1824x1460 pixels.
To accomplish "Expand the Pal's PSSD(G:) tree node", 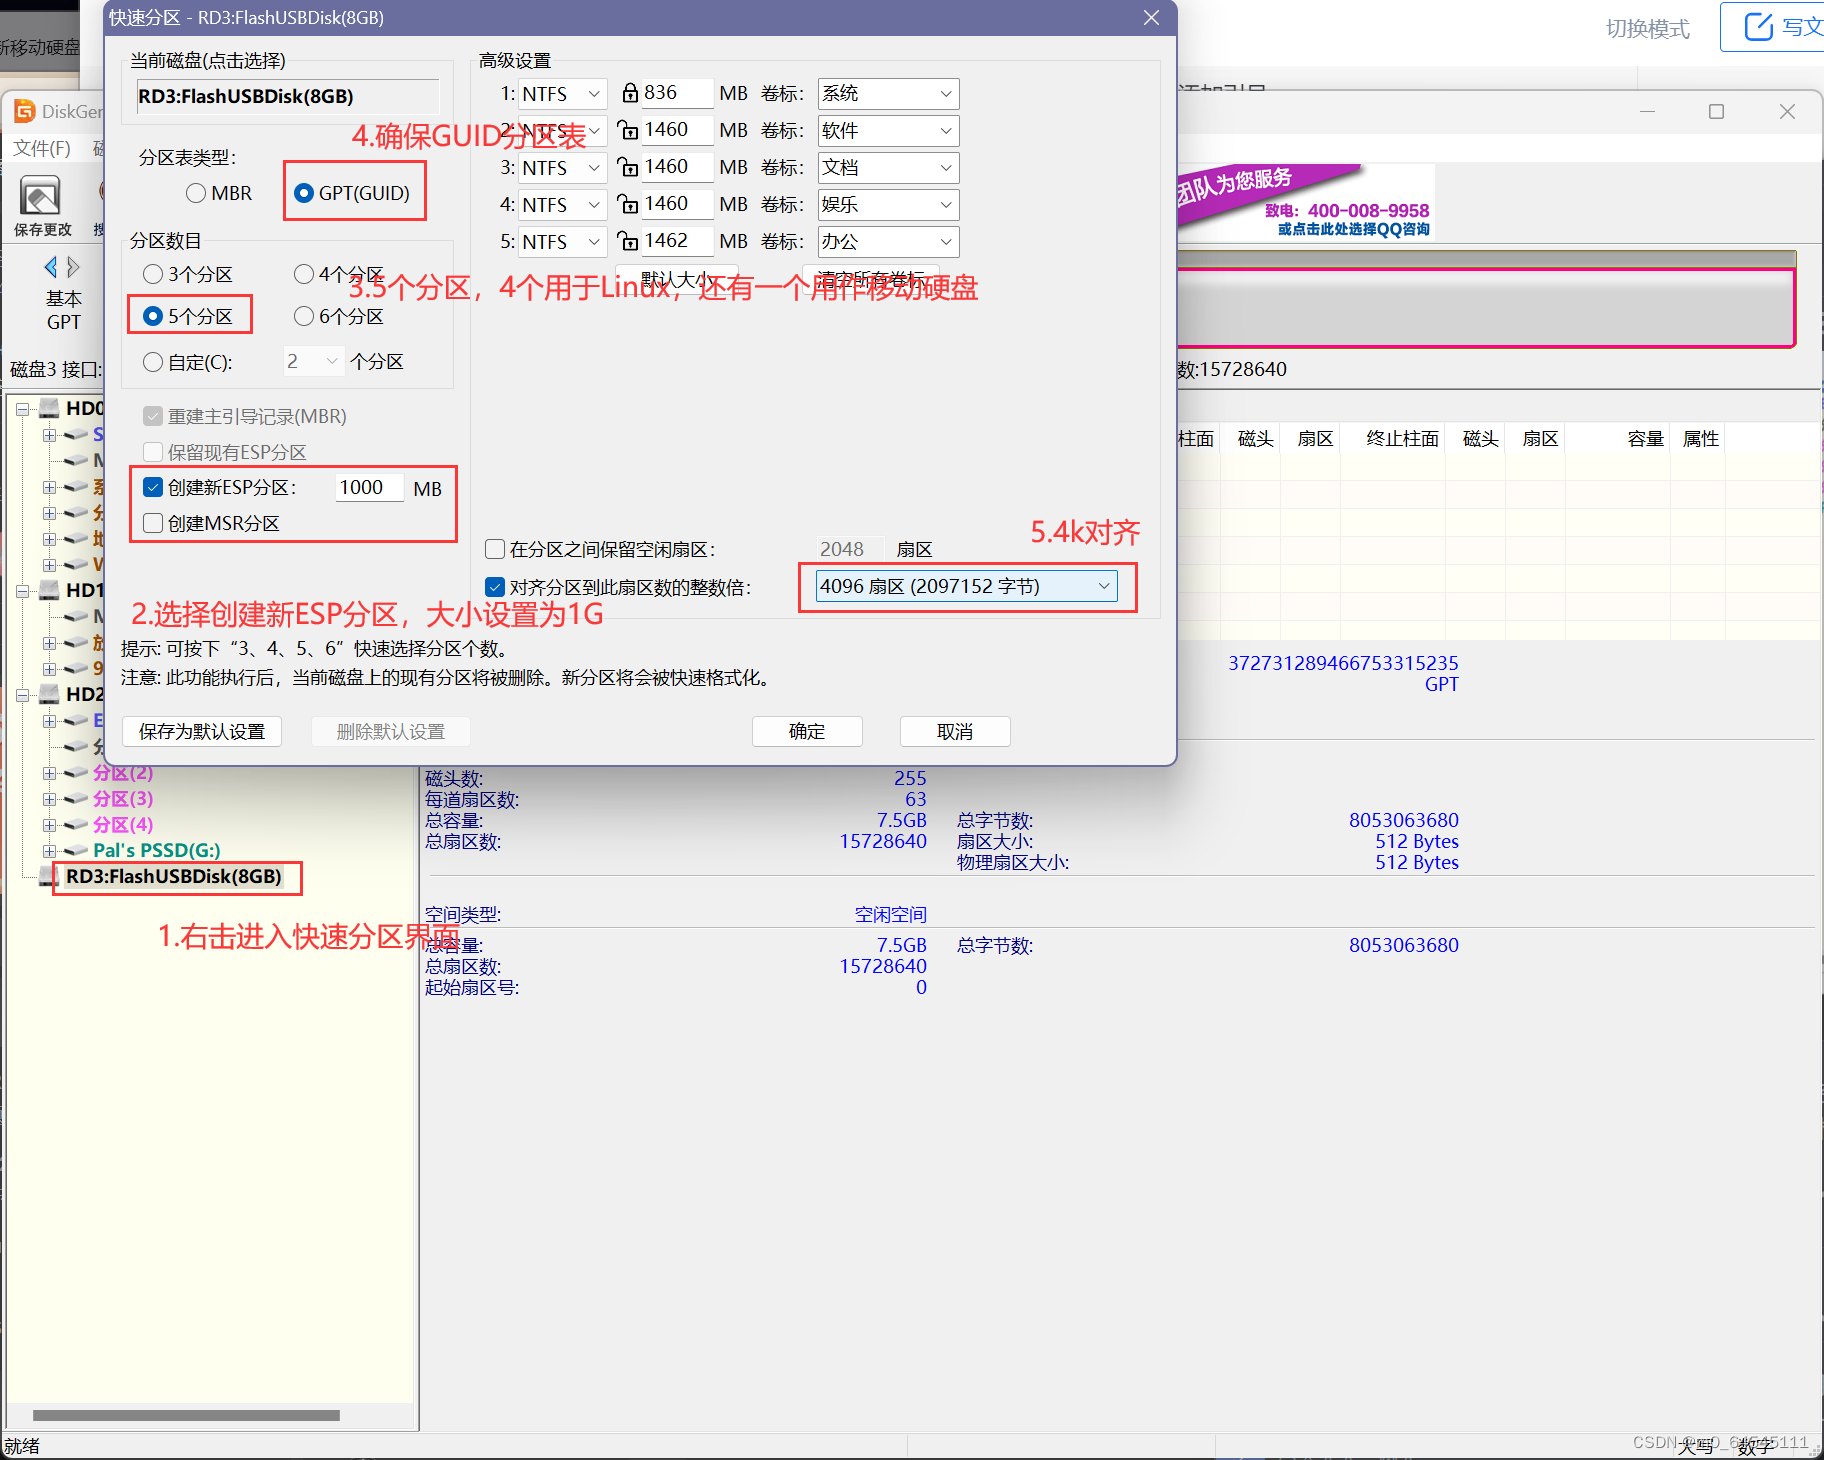I will point(49,851).
